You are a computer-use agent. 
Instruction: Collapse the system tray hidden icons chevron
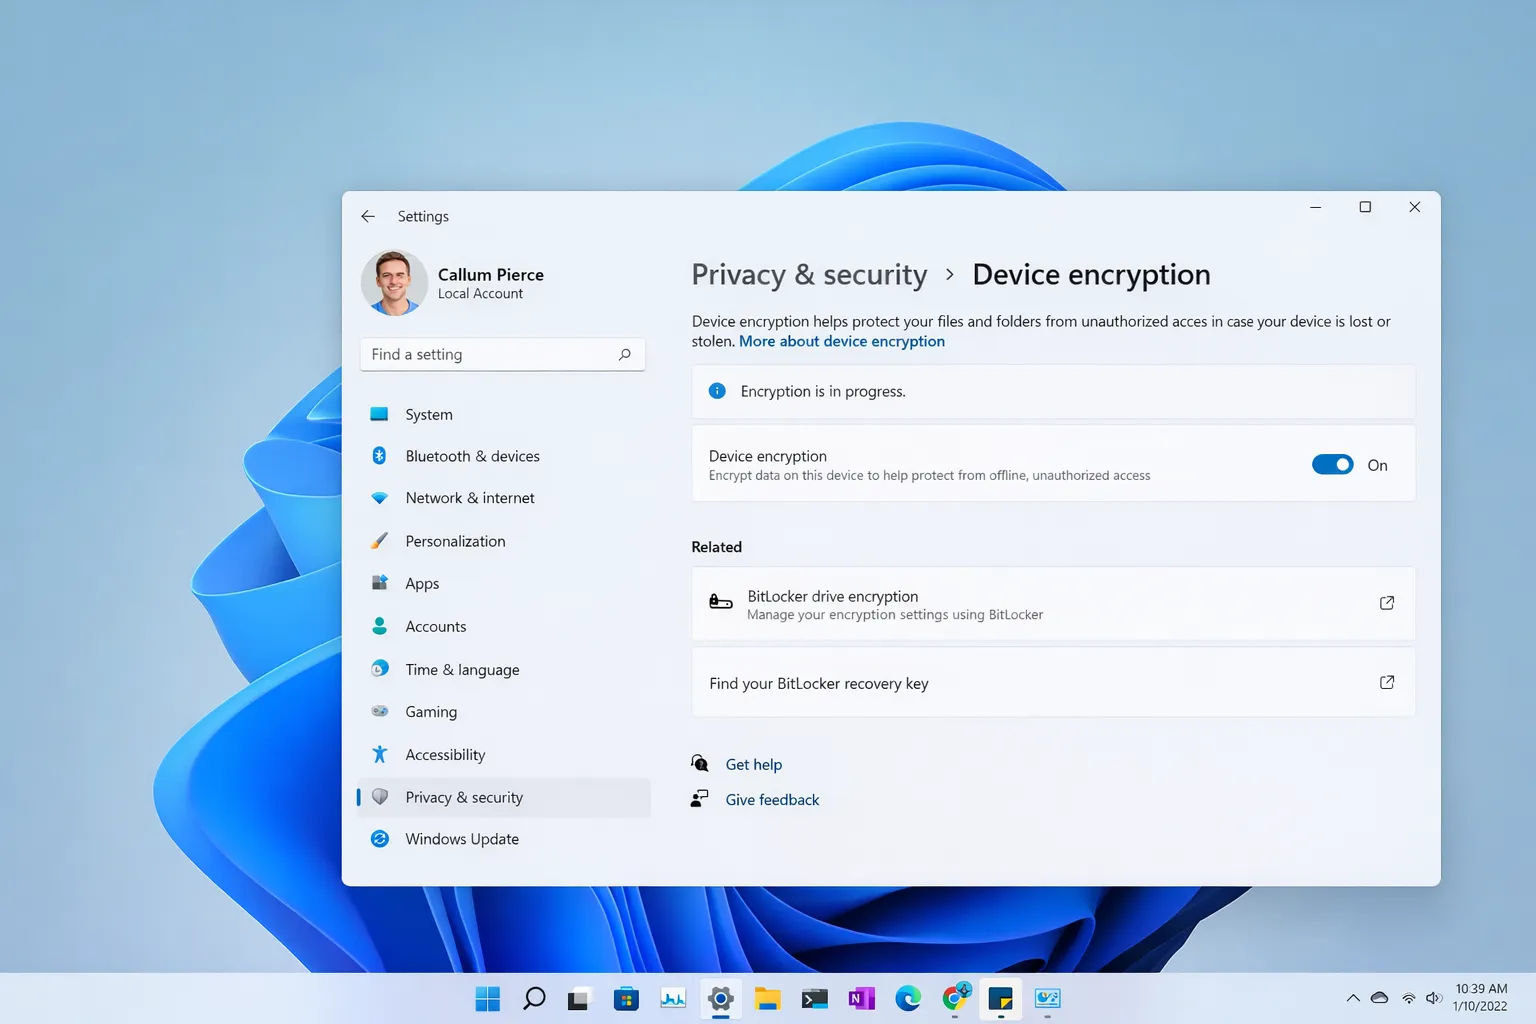click(x=1353, y=997)
